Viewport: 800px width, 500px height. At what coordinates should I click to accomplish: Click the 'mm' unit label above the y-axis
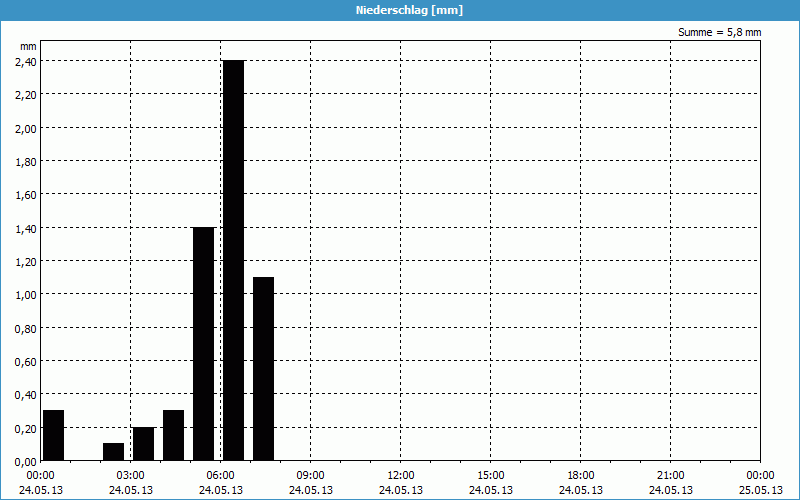[x=28, y=46]
